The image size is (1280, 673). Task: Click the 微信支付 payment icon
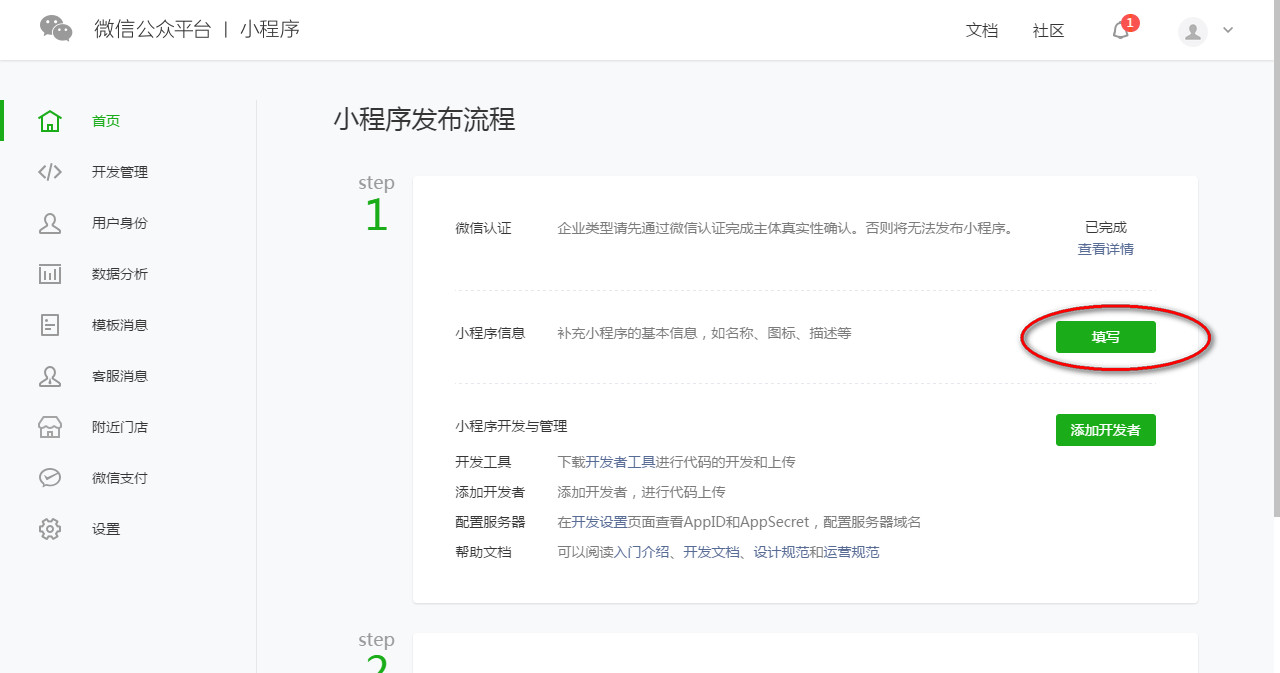50,478
